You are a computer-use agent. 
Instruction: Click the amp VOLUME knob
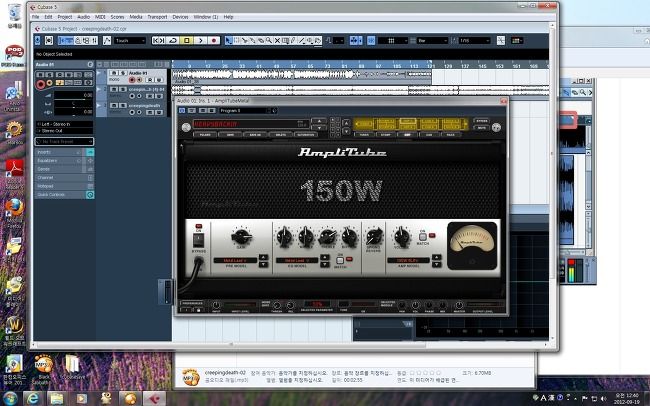[x=401, y=237]
